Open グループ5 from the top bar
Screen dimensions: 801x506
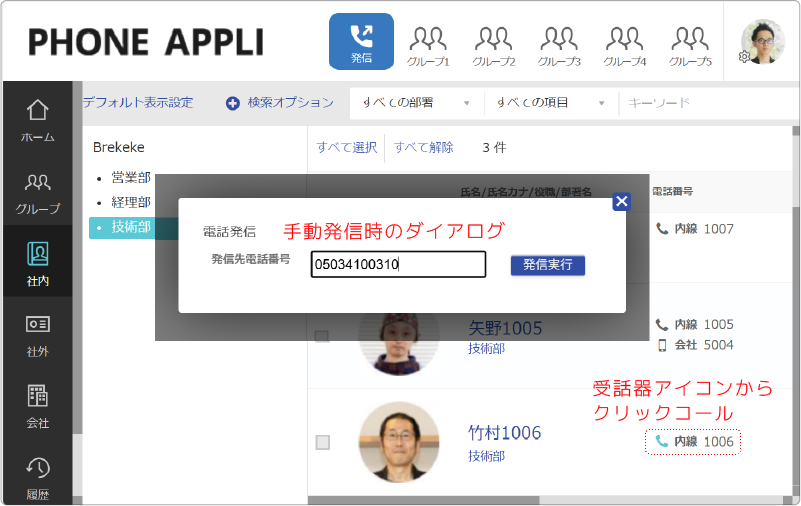690,46
